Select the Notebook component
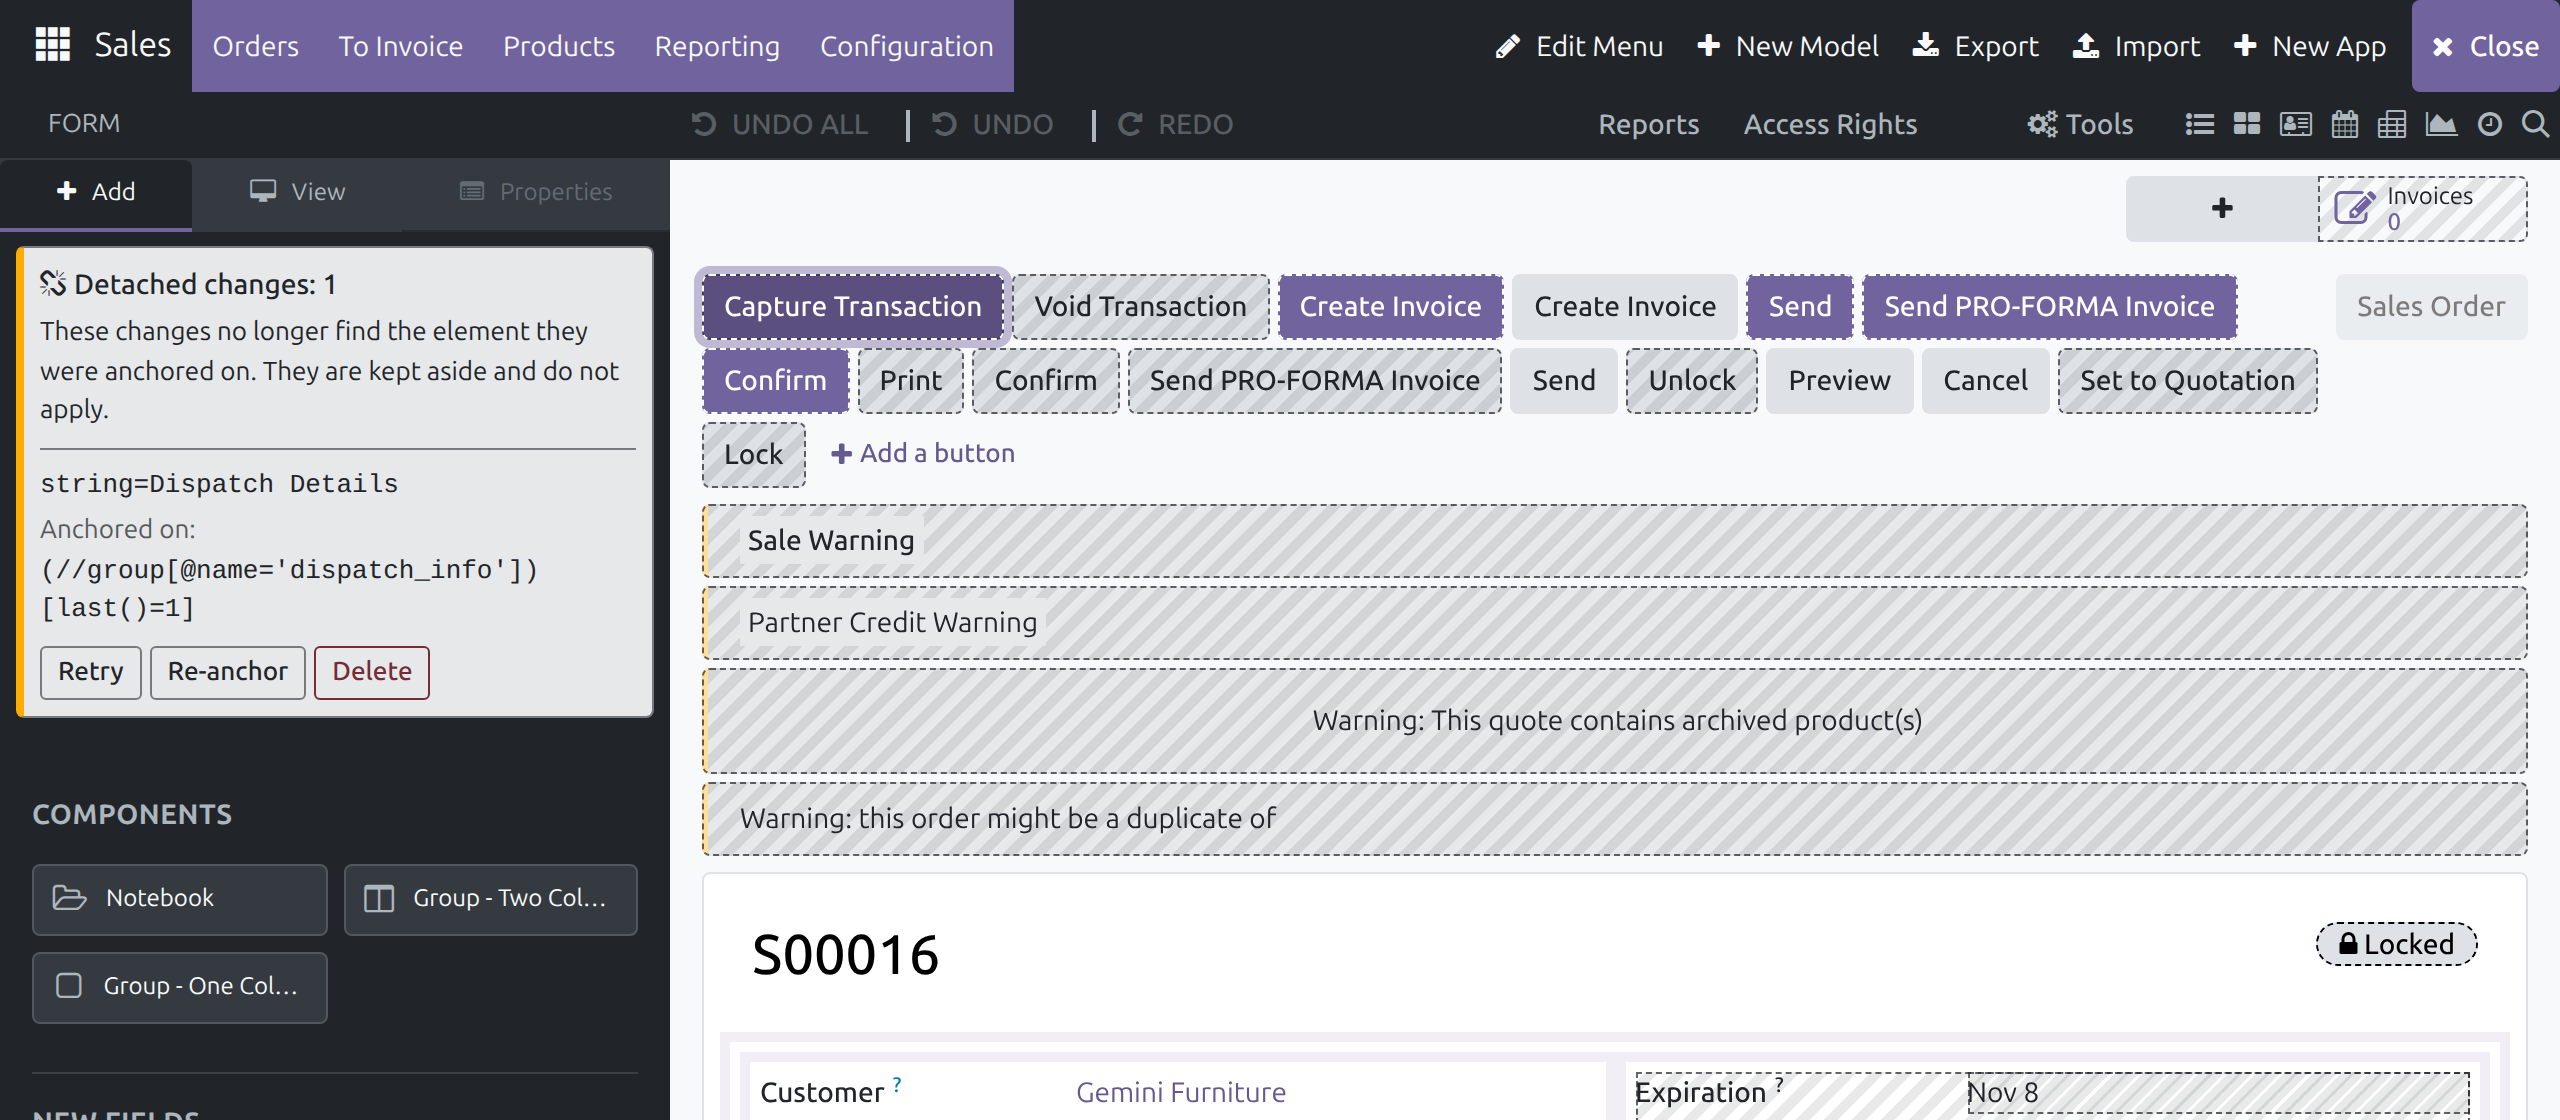 pos(180,899)
